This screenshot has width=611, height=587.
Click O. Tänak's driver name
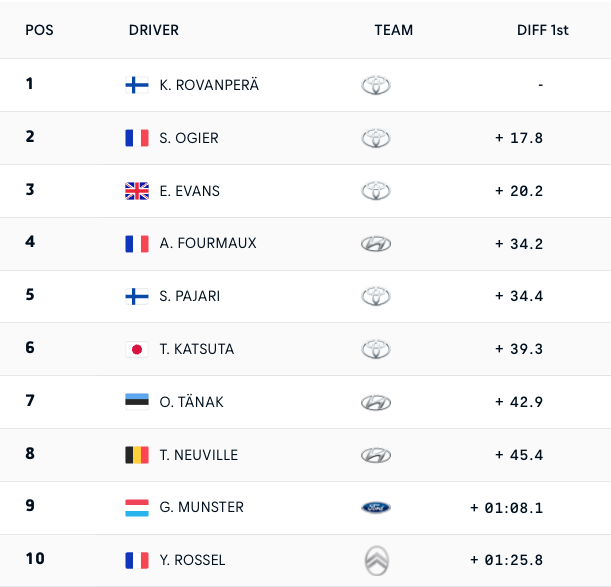pyautogui.click(x=191, y=402)
